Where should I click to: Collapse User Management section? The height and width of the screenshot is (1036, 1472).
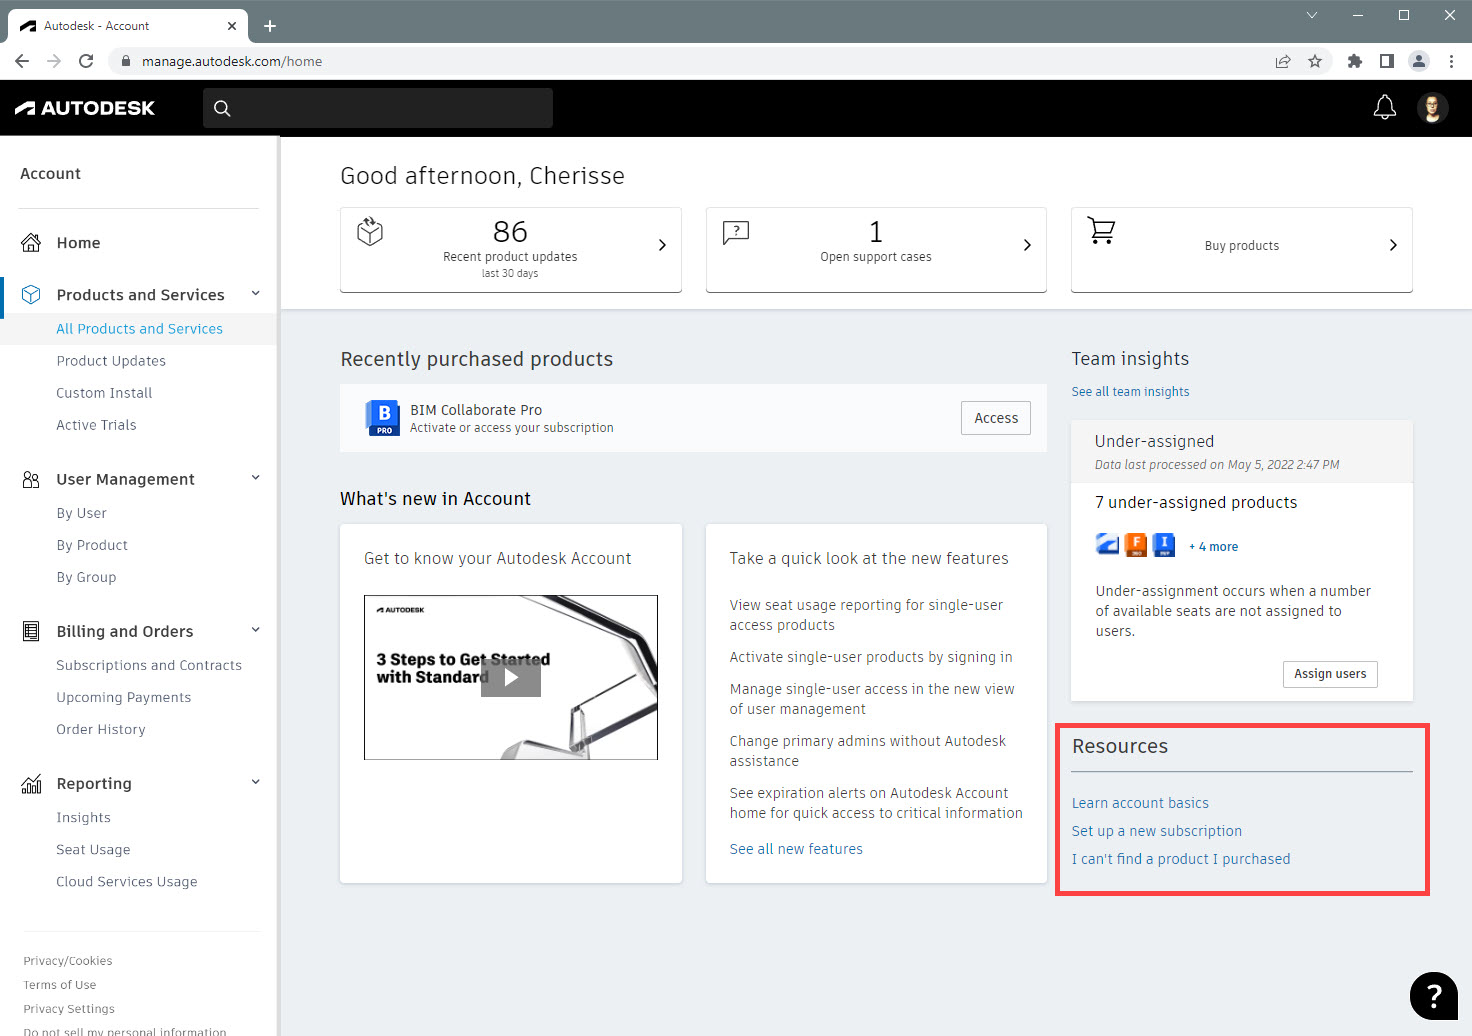(255, 478)
